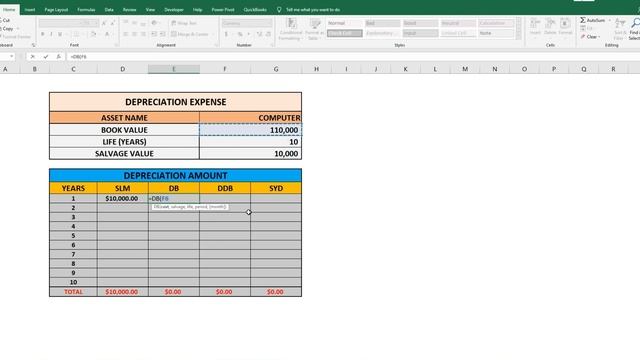The image size is (640, 360).
Task: Cancel formula entry with the X icon
Action: [33, 57]
